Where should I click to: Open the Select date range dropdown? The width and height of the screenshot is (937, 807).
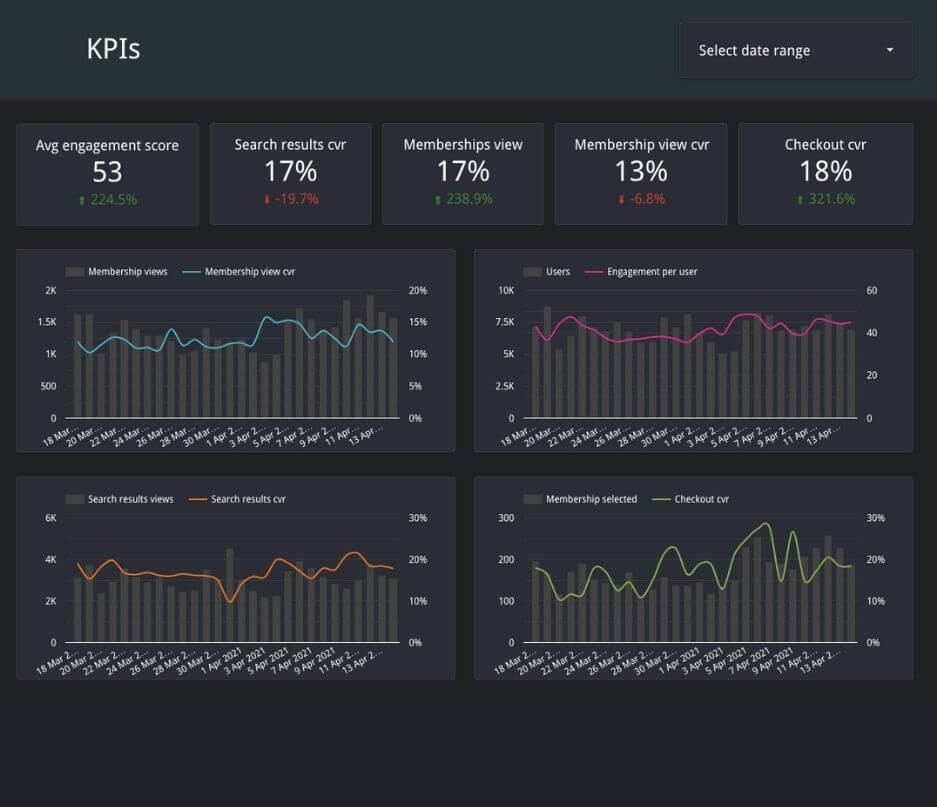796,50
